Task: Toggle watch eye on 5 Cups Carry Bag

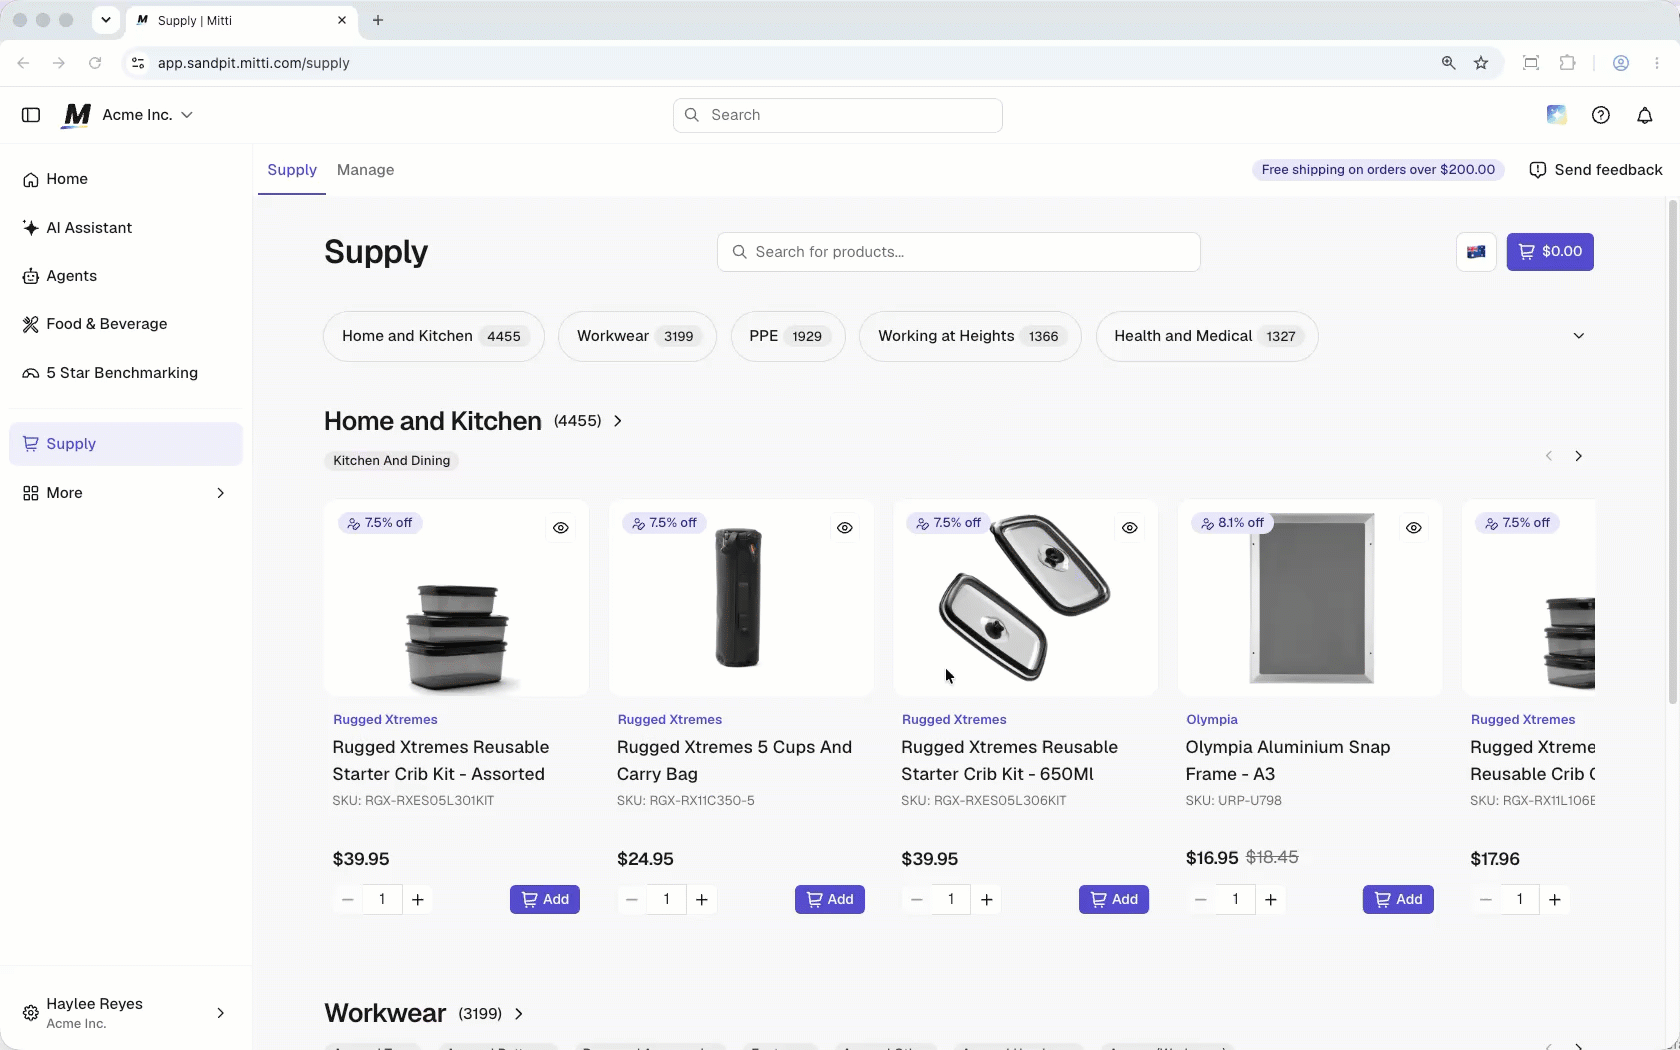Action: 845,528
